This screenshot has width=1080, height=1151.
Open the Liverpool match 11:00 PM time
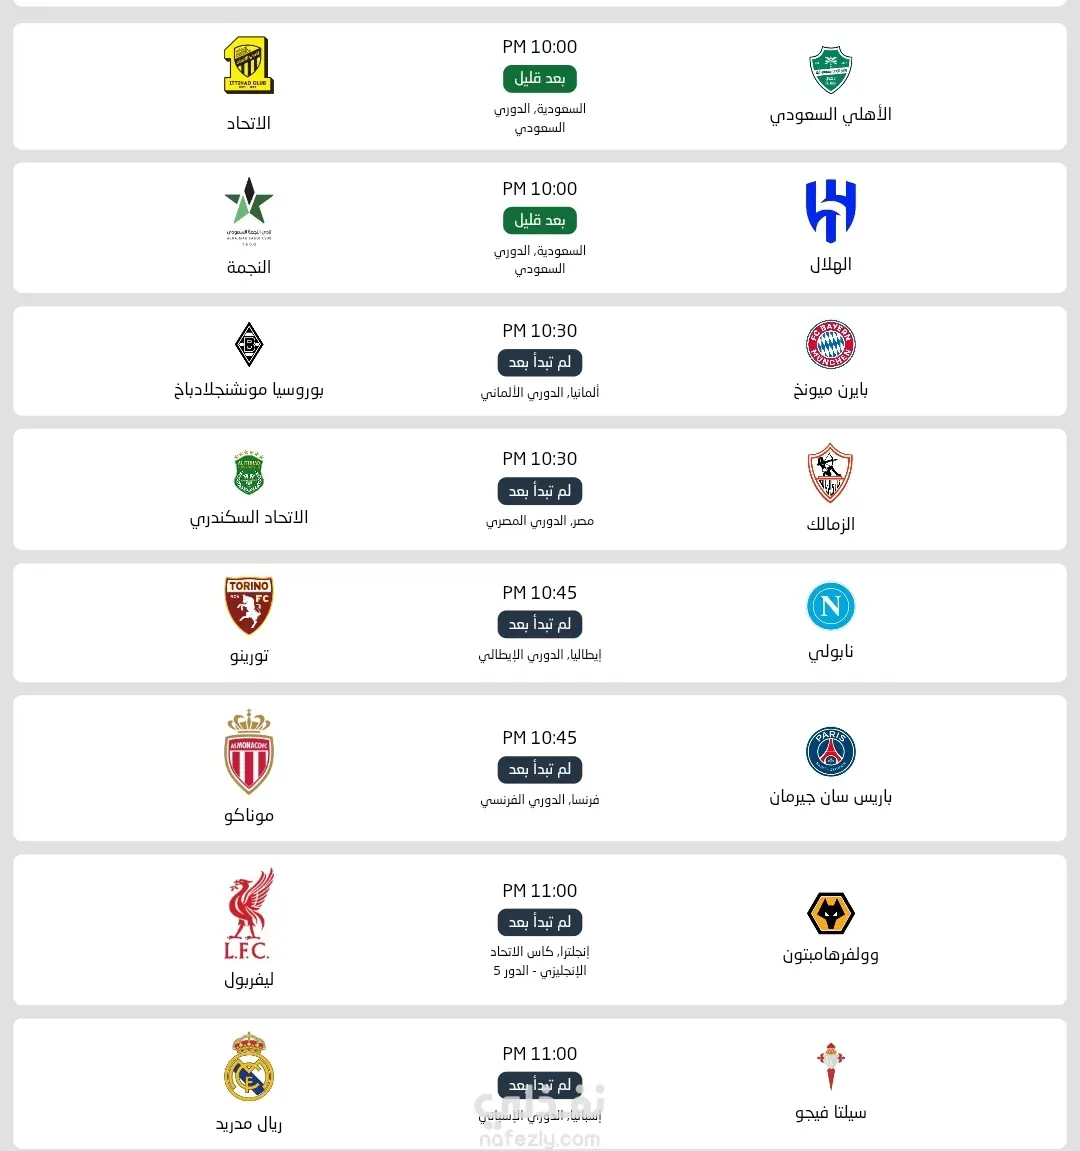click(540, 891)
